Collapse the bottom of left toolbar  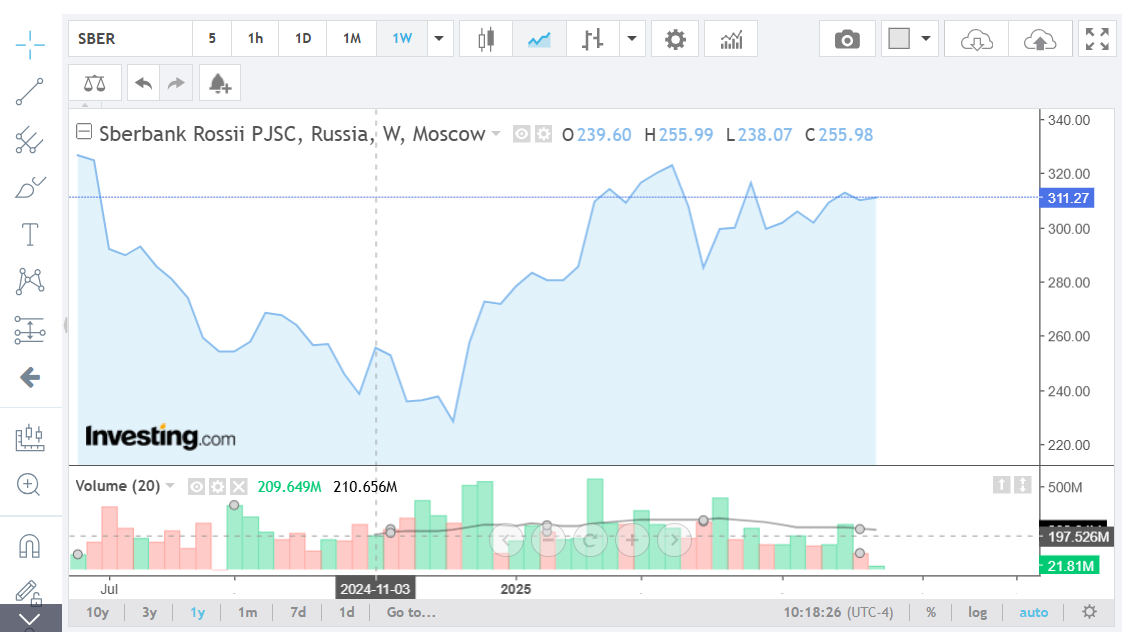pyautogui.click(x=30, y=618)
